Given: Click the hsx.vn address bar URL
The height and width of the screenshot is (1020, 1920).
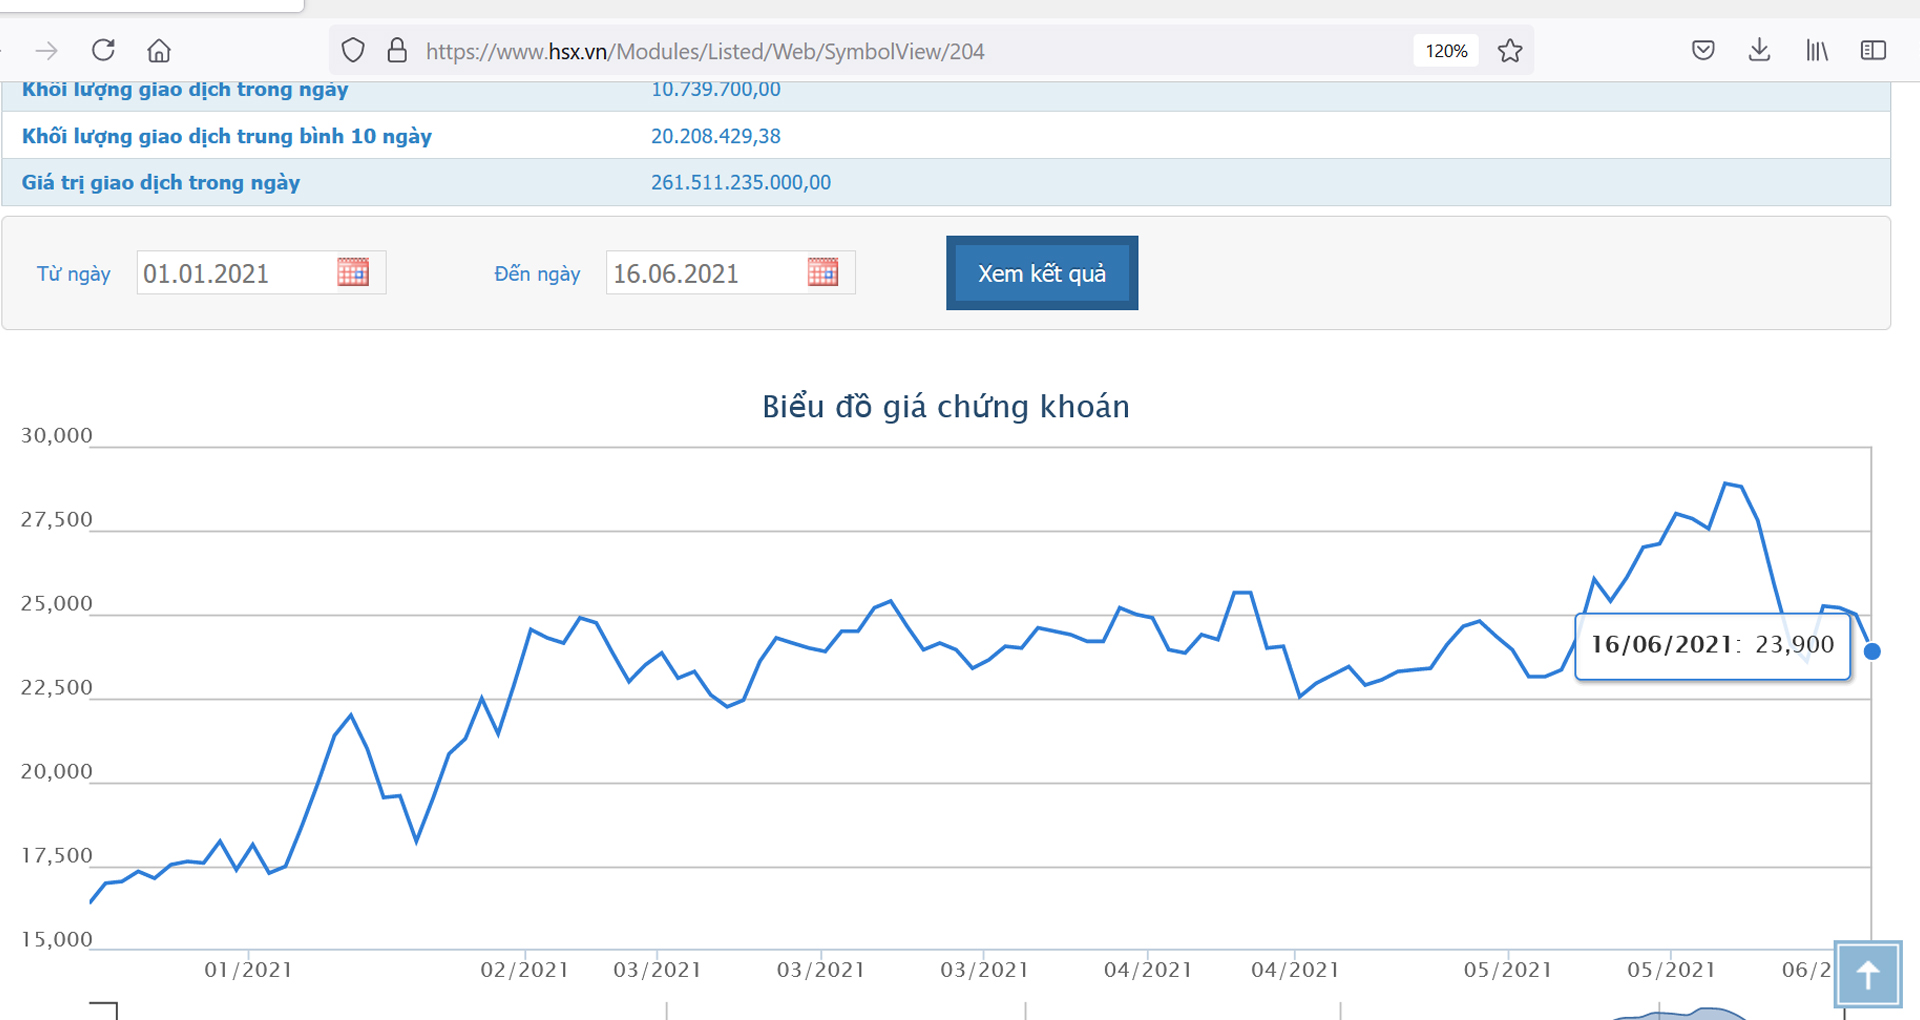Looking at the screenshot, I should pos(705,51).
